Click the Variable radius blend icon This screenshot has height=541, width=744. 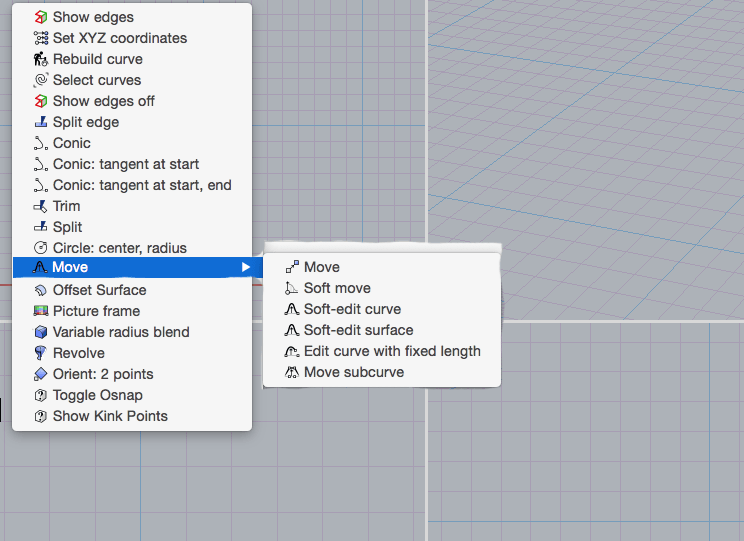tap(41, 332)
